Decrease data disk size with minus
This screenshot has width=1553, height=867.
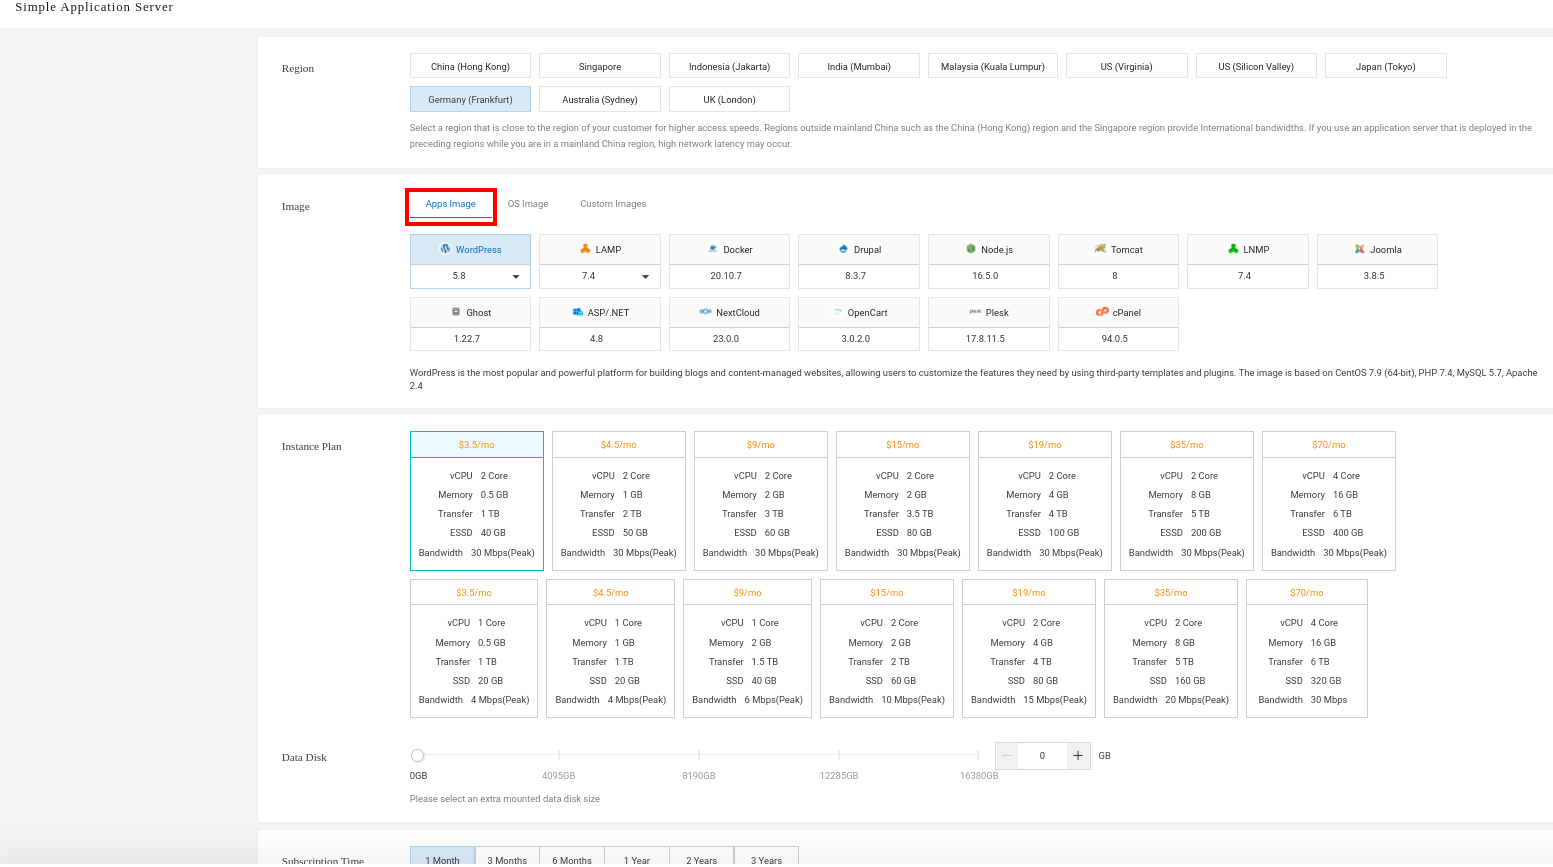point(1007,756)
